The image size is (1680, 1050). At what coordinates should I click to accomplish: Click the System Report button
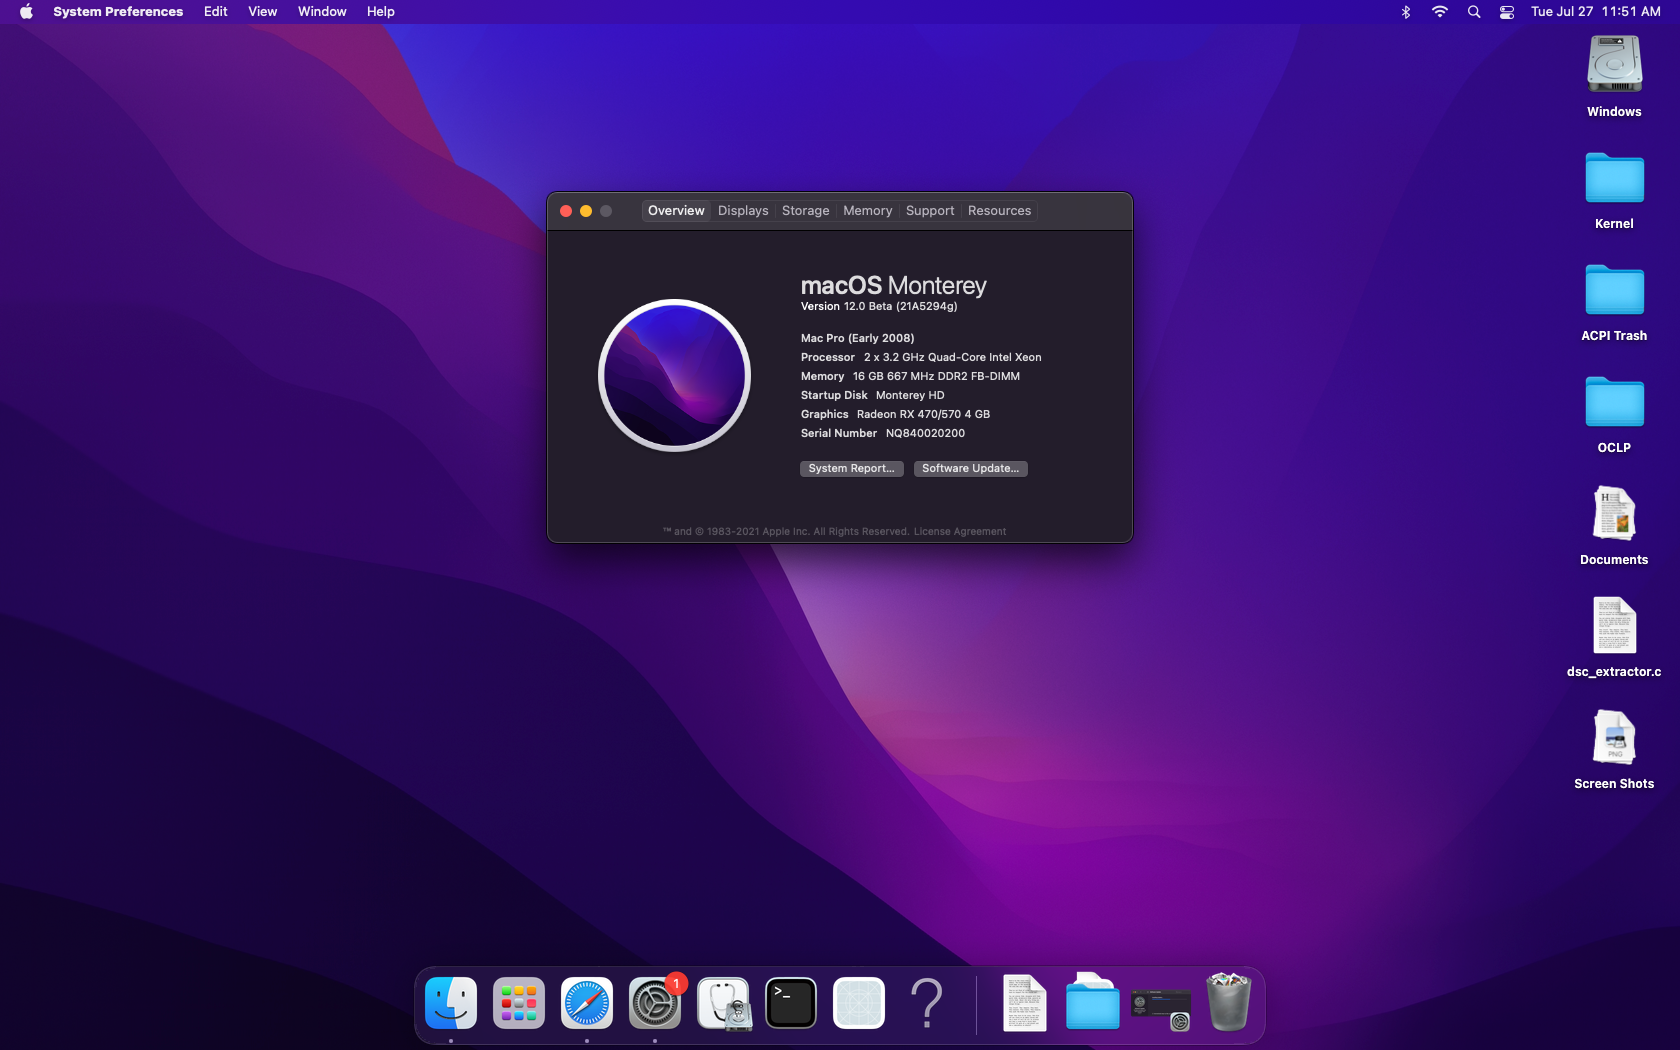click(x=852, y=468)
